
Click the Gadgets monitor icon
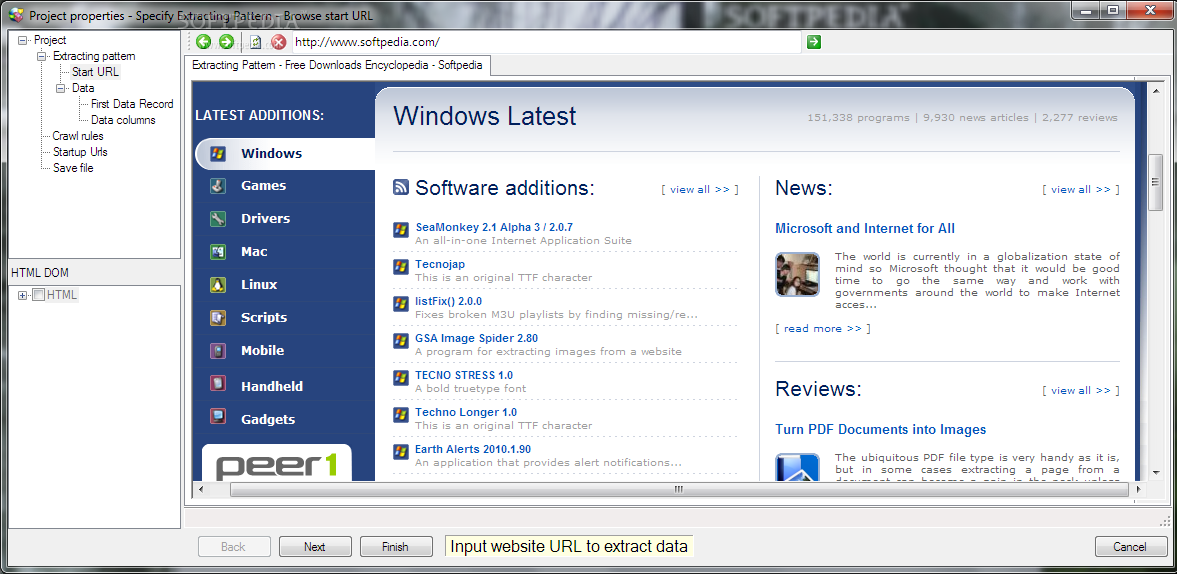[218, 416]
